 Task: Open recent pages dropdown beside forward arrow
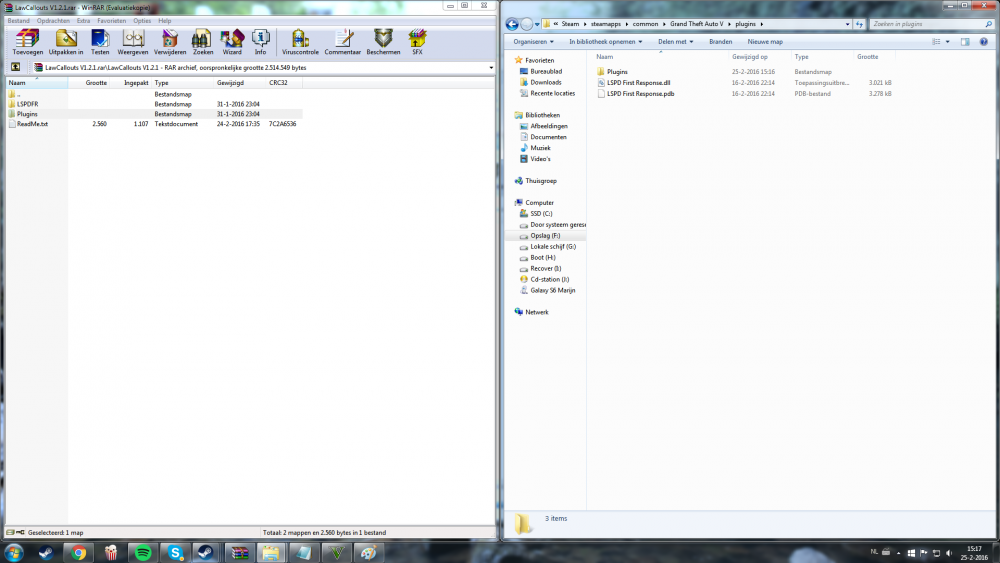[537, 24]
